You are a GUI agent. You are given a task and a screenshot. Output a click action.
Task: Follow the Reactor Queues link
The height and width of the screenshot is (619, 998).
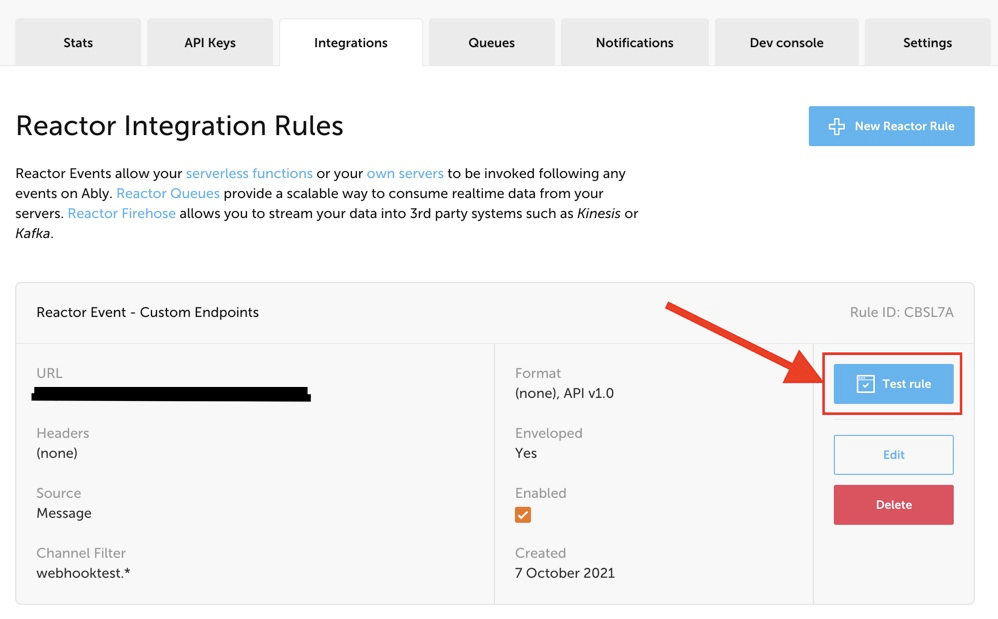[168, 193]
